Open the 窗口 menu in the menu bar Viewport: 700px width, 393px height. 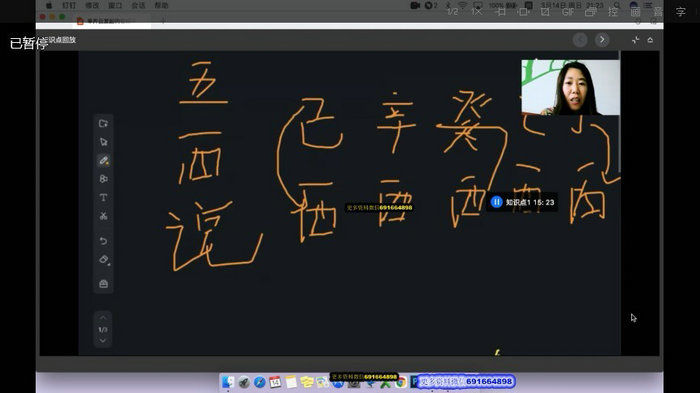115,5
